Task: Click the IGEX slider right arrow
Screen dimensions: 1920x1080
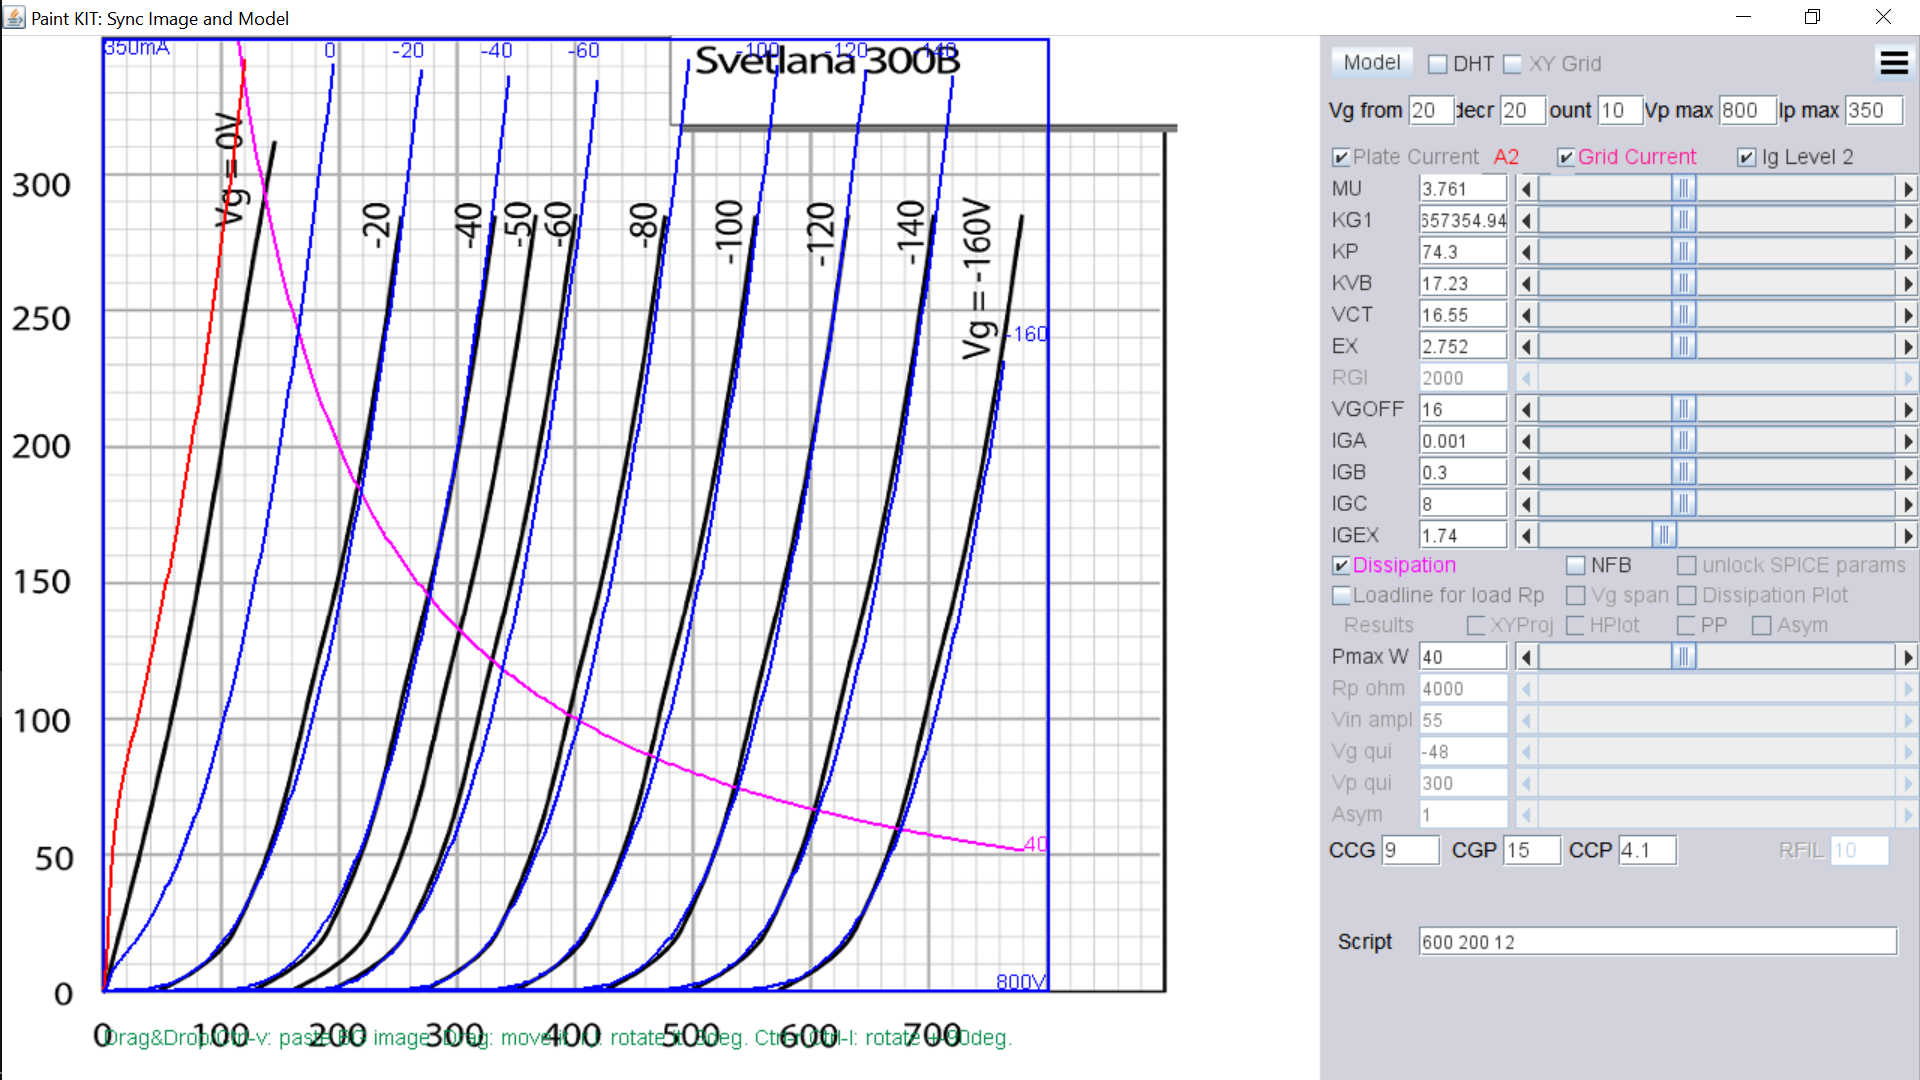Action: click(1907, 536)
